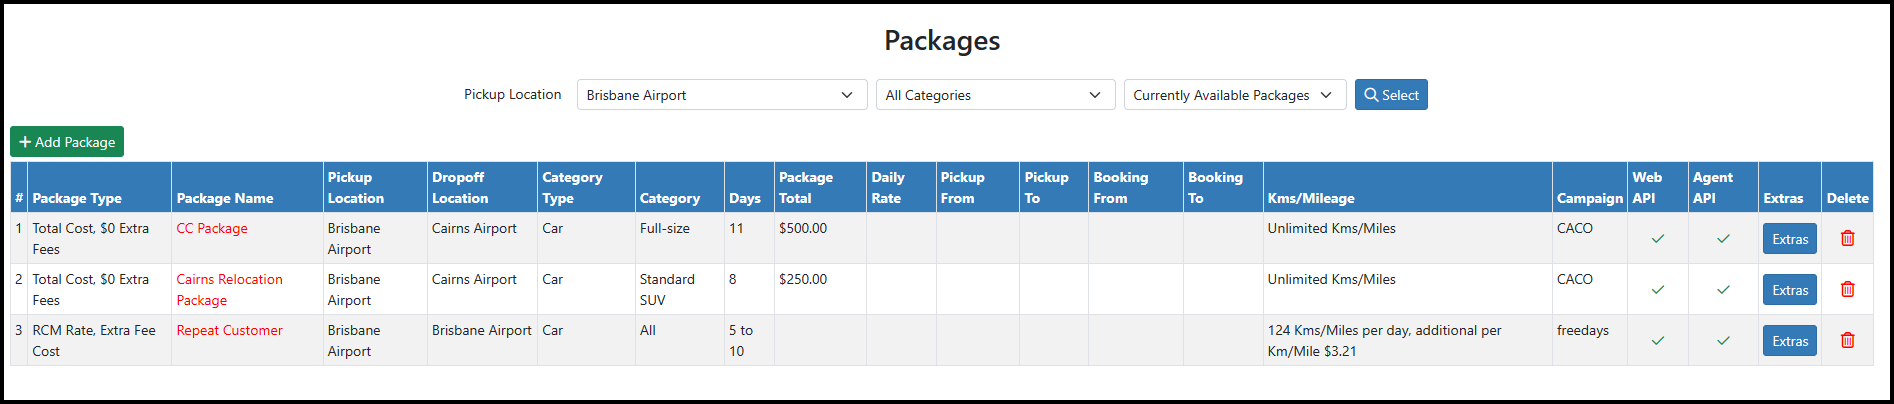Toggle Web API check for Cairns Relocation Package
Viewport: 1894px width, 404px height.
[x=1657, y=290]
